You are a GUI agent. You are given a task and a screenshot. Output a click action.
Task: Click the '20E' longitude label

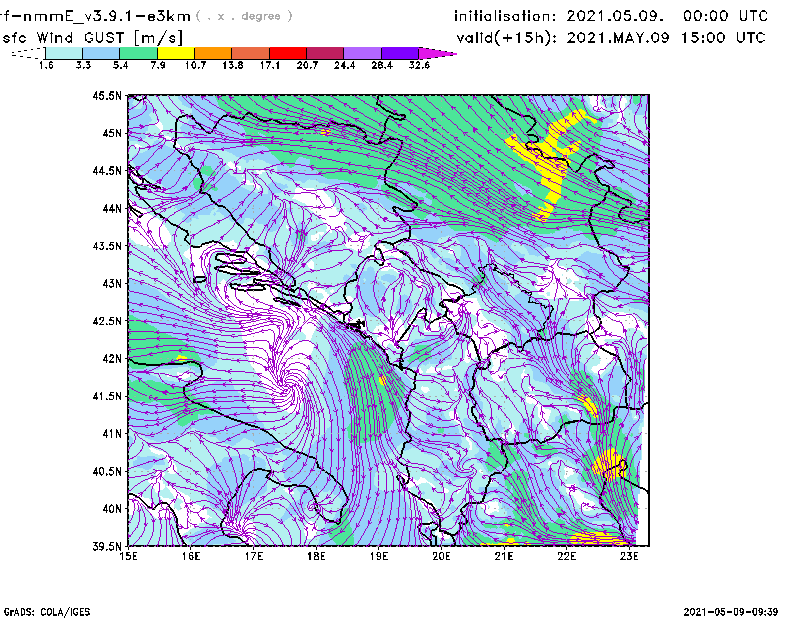(x=441, y=556)
